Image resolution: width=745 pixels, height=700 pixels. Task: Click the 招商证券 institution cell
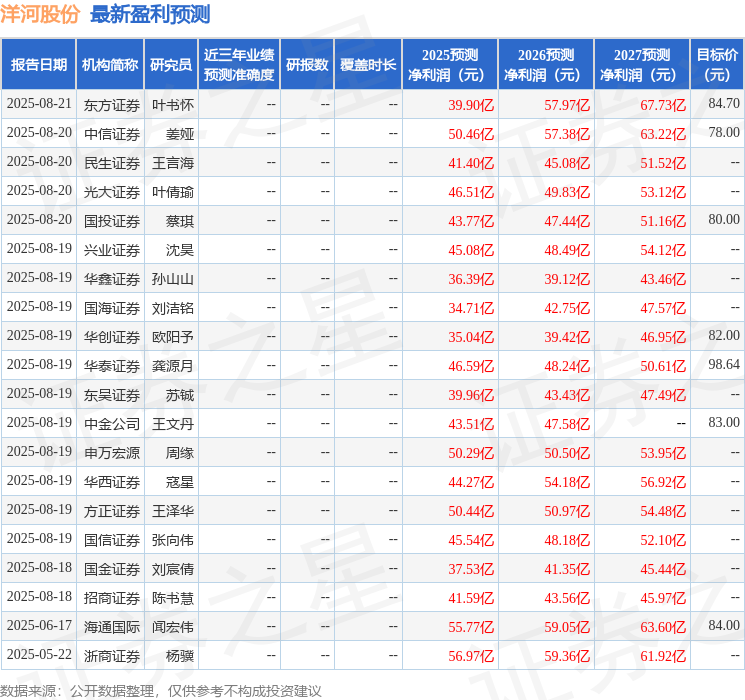coord(112,598)
